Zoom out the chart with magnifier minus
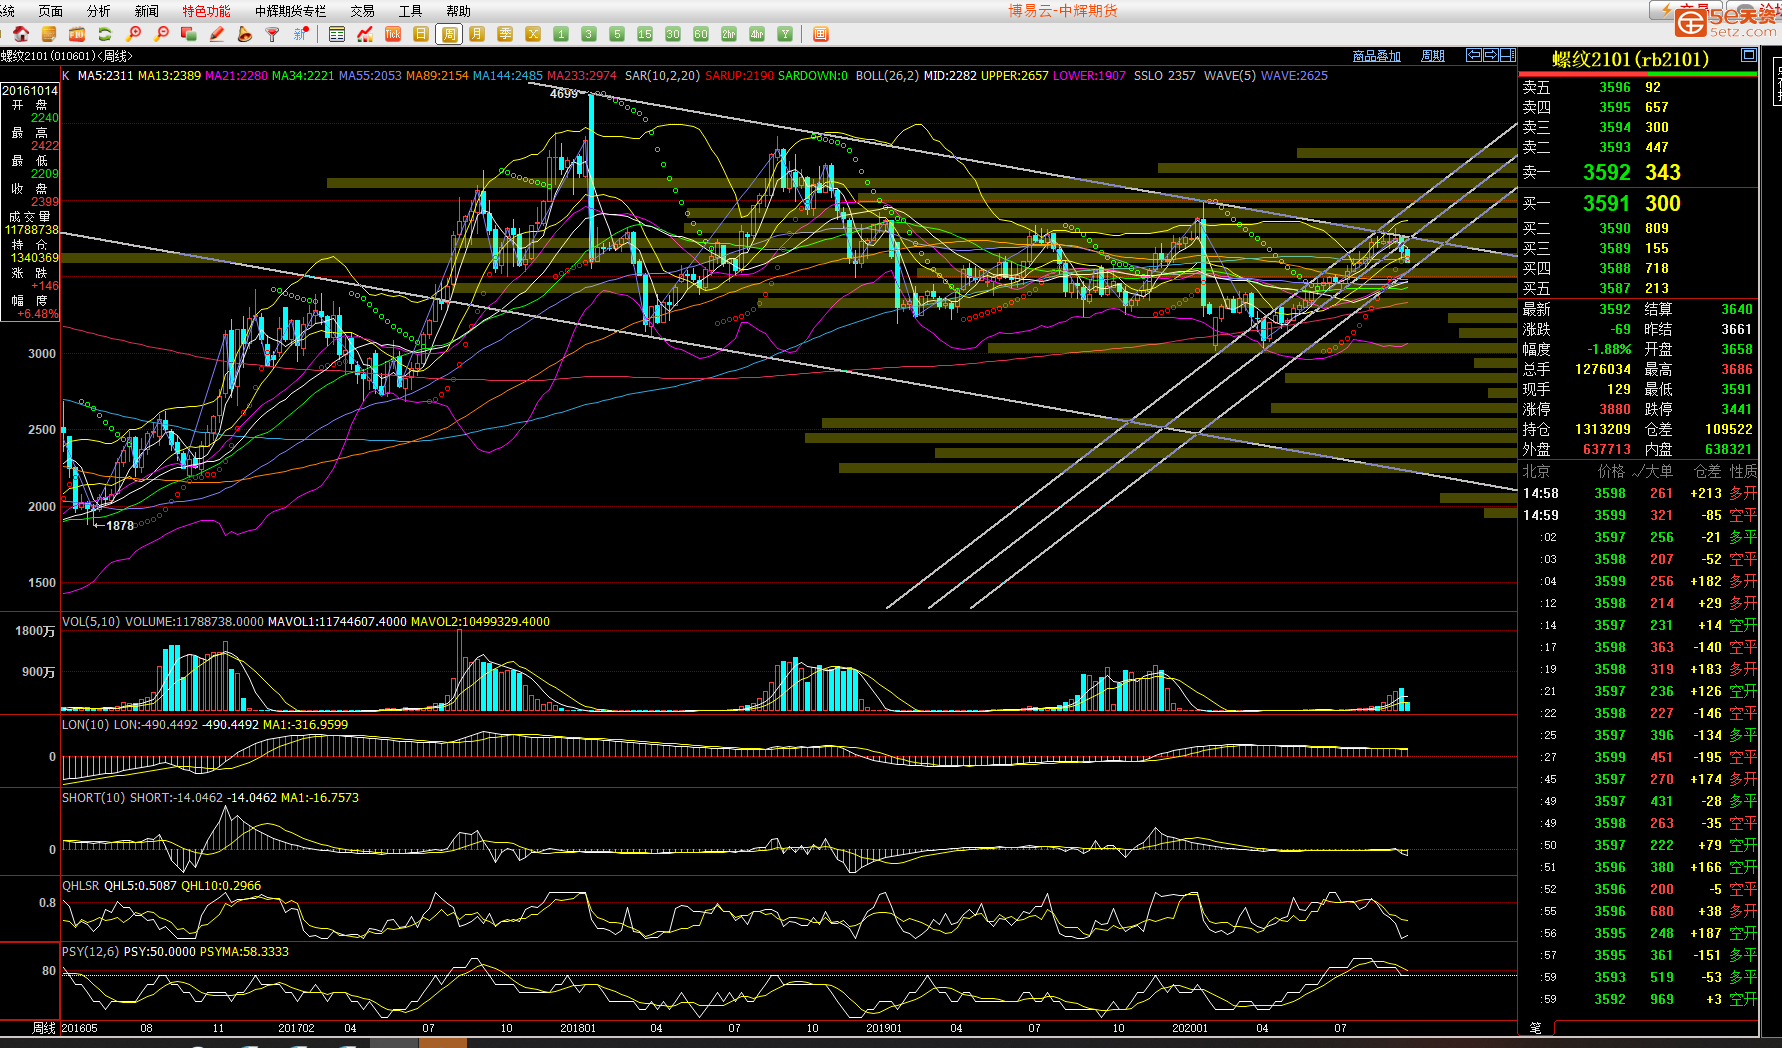Viewport: 1782px width, 1048px height. pos(161,34)
